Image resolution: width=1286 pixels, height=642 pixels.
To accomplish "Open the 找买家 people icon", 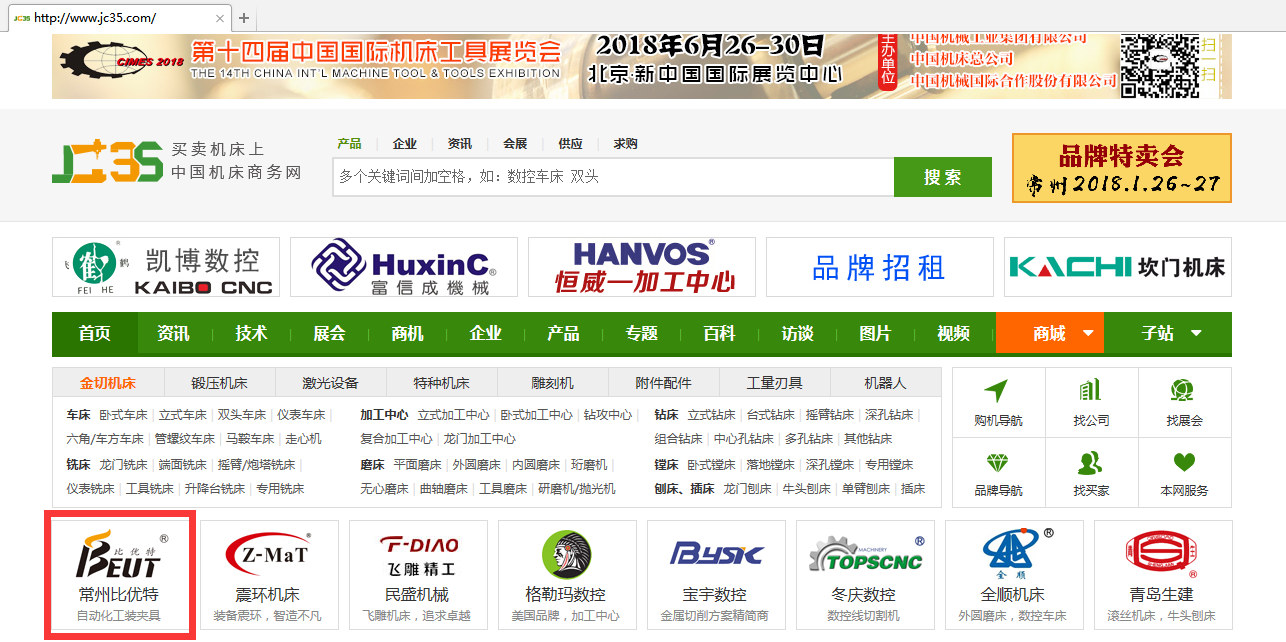I will (x=1090, y=463).
